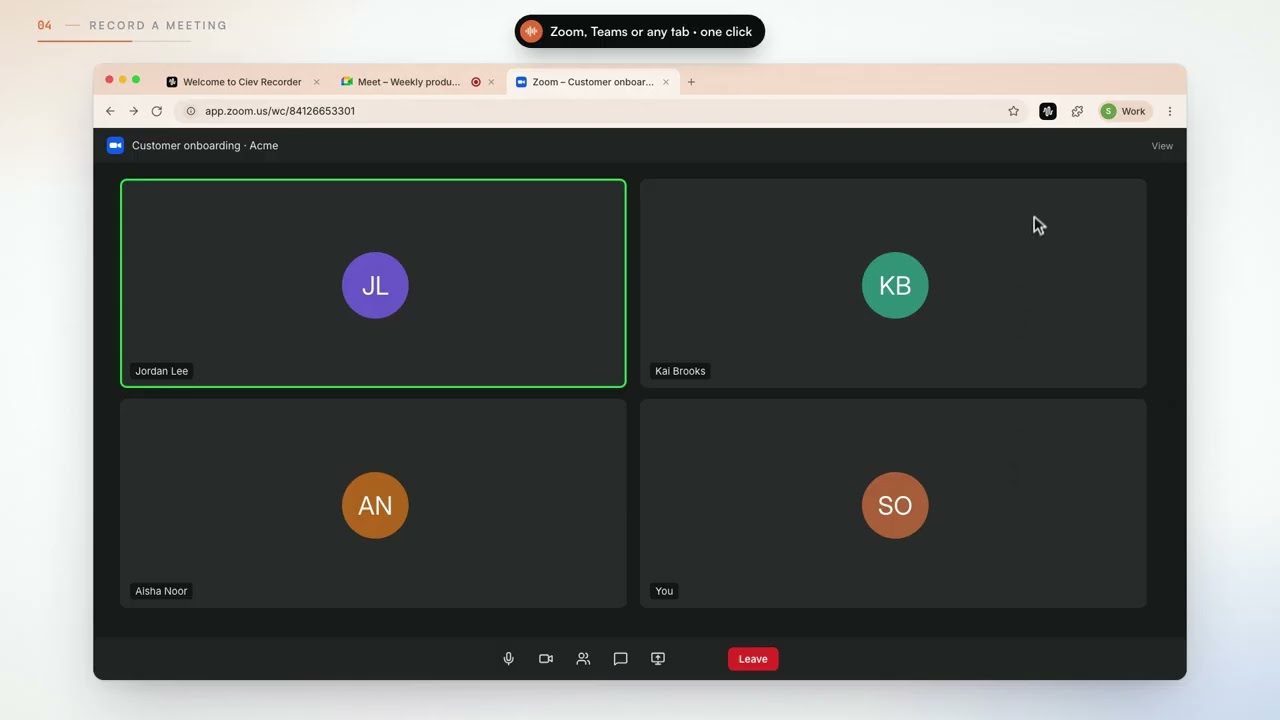This screenshot has width=1280, height=720.
Task: Open the View options
Action: [1162, 146]
